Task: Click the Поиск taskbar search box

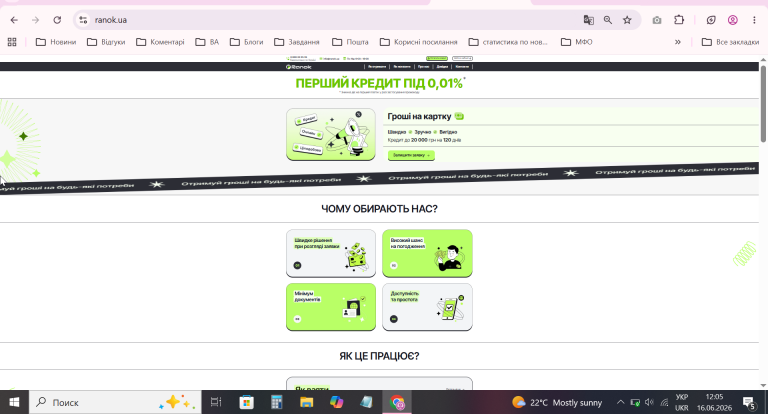Action: (x=115, y=402)
